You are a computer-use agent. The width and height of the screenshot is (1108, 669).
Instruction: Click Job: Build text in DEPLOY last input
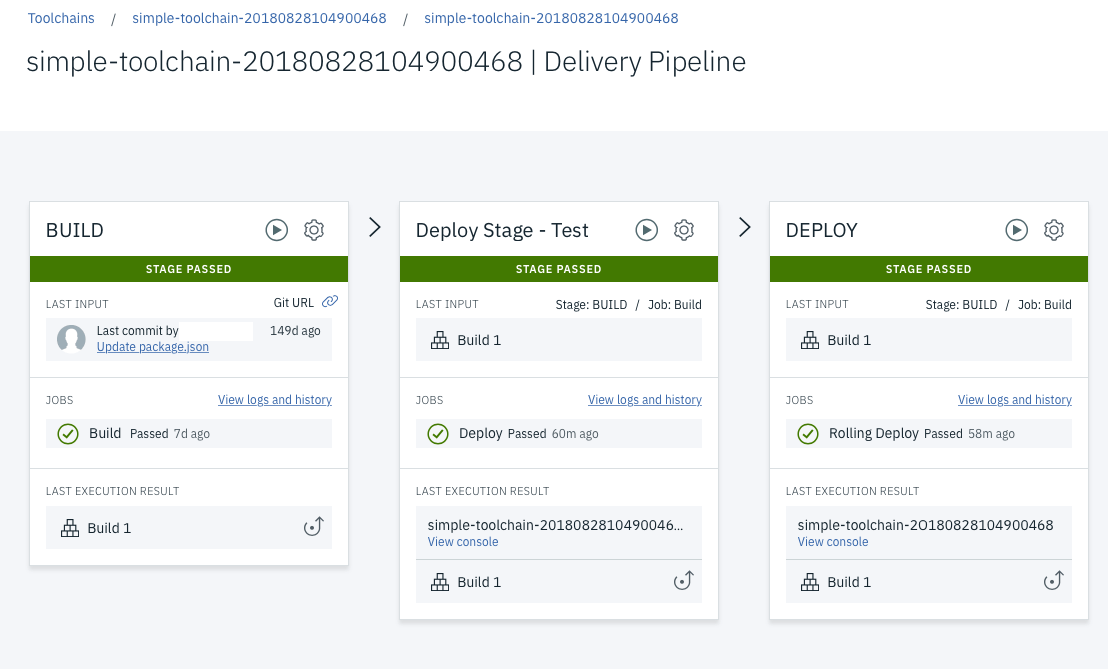[x=1044, y=305]
